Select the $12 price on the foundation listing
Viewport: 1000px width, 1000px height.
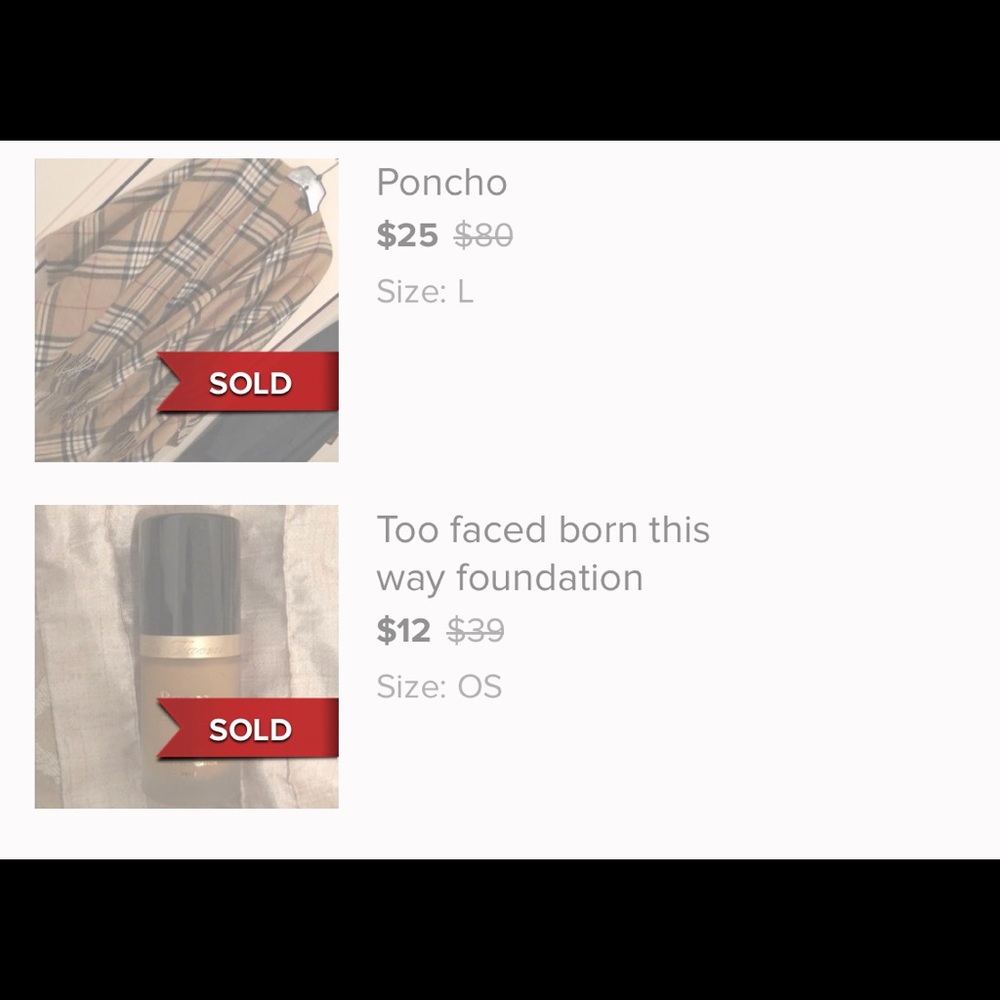click(x=405, y=630)
